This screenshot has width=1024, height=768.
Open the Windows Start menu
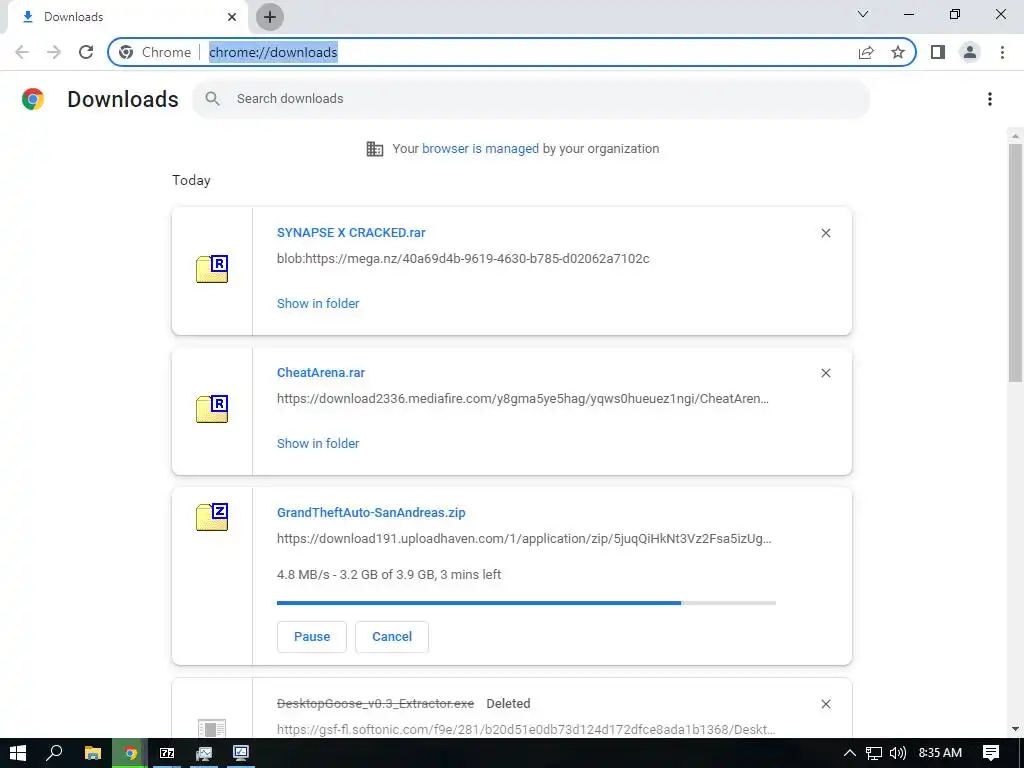pos(18,753)
